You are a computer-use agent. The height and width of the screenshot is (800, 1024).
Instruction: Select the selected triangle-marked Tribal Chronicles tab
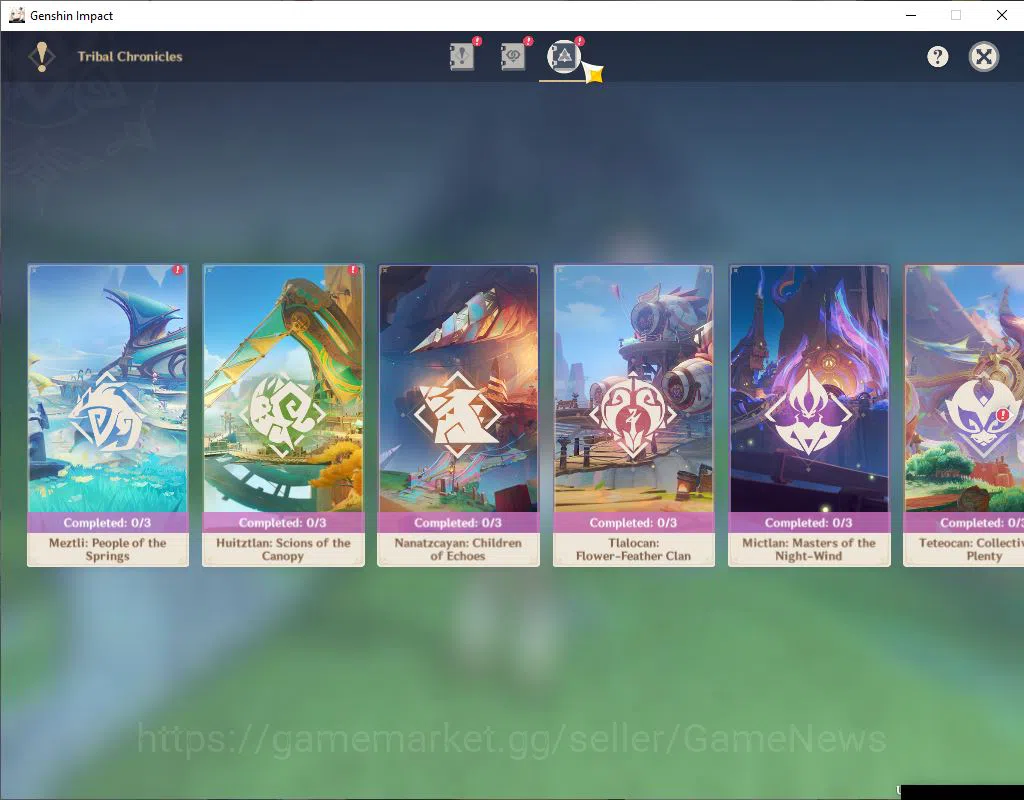564,57
